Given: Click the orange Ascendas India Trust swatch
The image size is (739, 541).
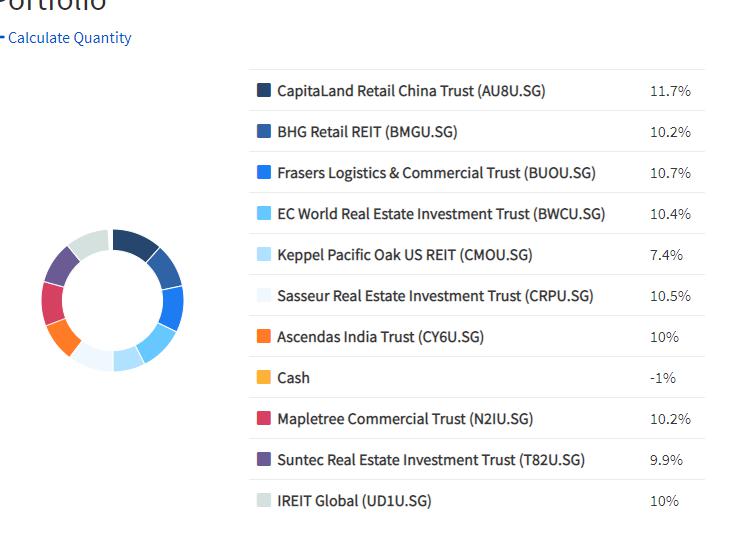Looking at the screenshot, I should (264, 336).
